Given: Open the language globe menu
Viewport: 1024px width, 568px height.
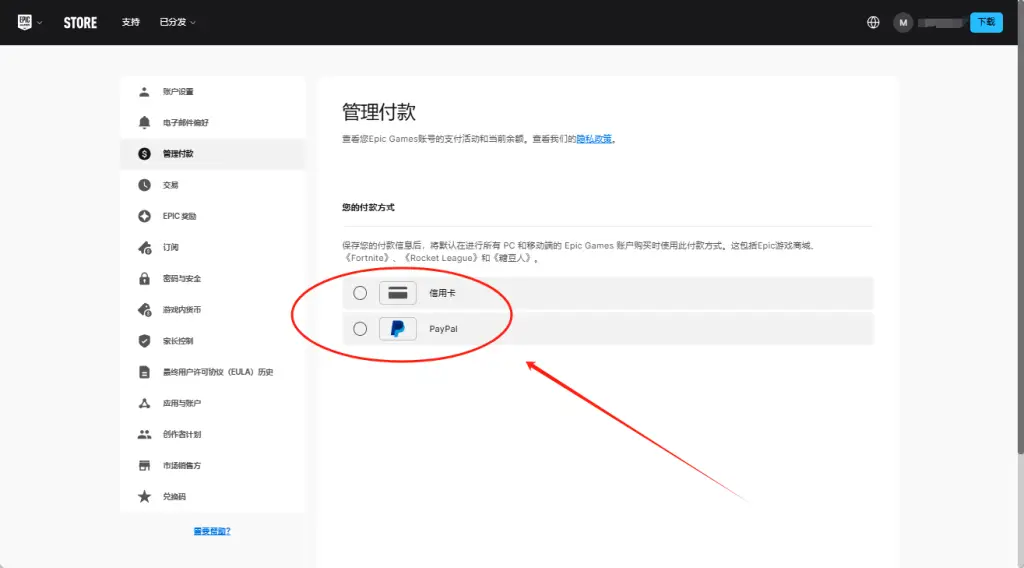Looking at the screenshot, I should tap(873, 22).
